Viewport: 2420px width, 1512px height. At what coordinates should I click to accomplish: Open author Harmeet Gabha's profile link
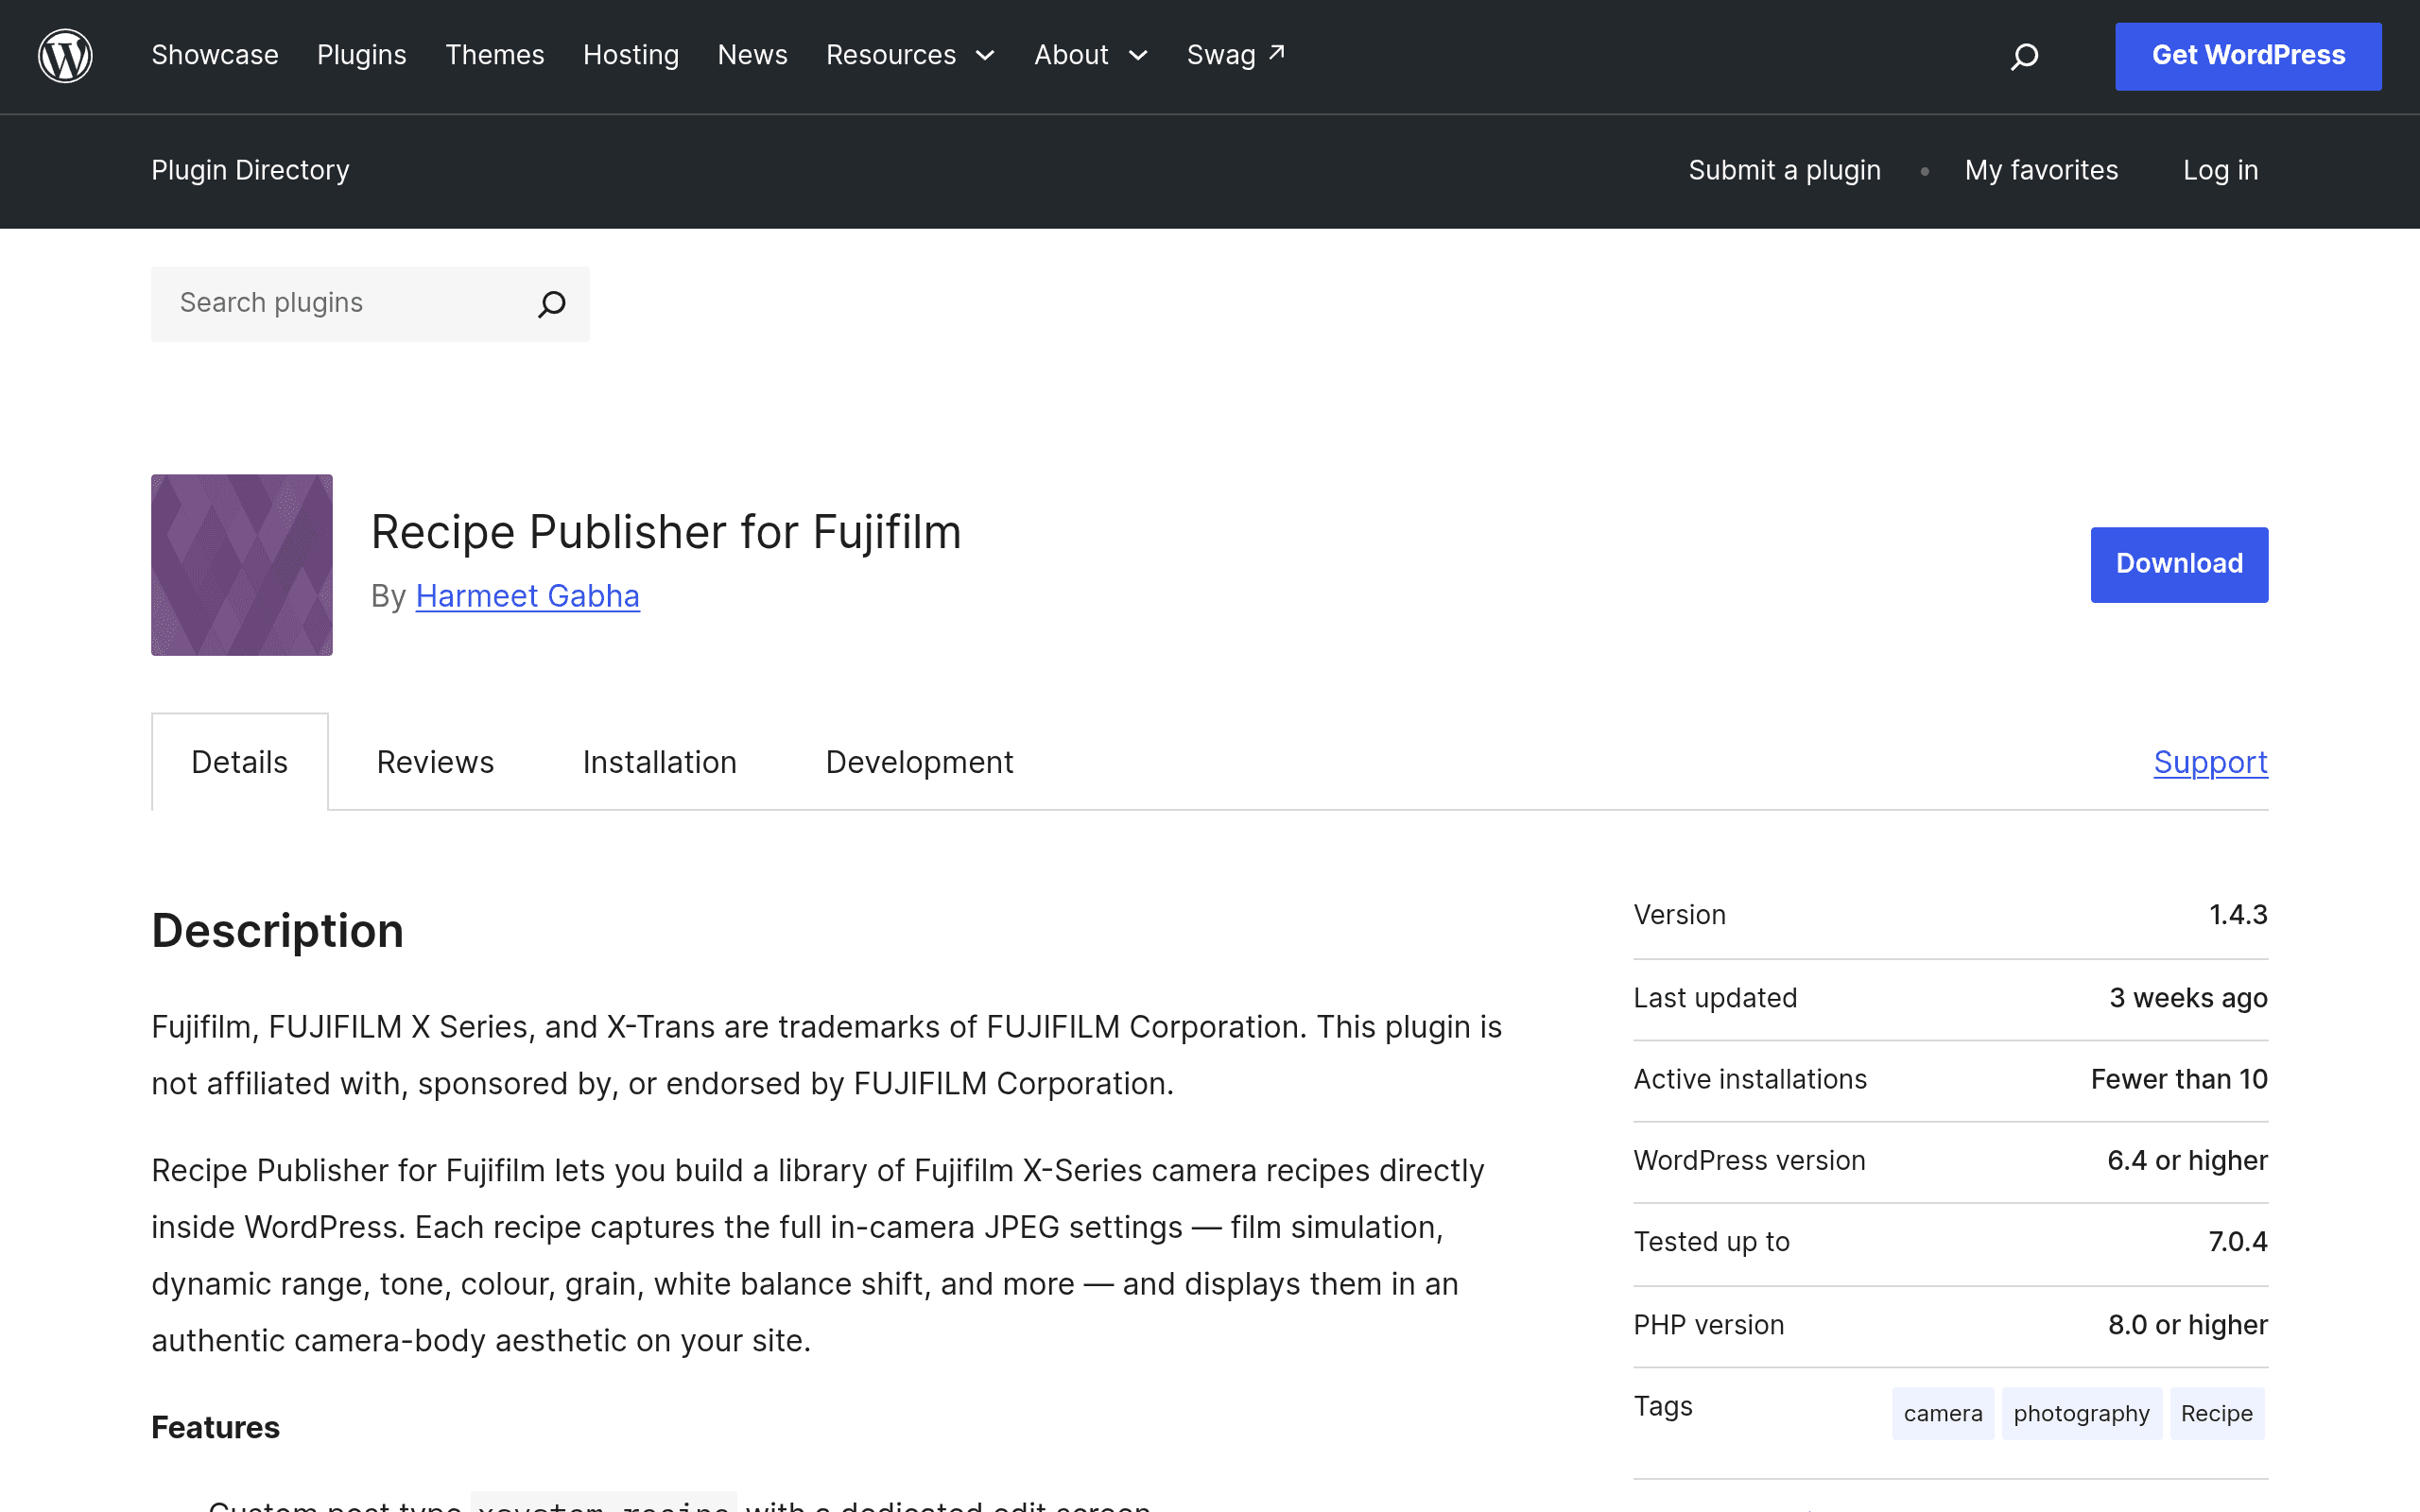click(x=527, y=596)
